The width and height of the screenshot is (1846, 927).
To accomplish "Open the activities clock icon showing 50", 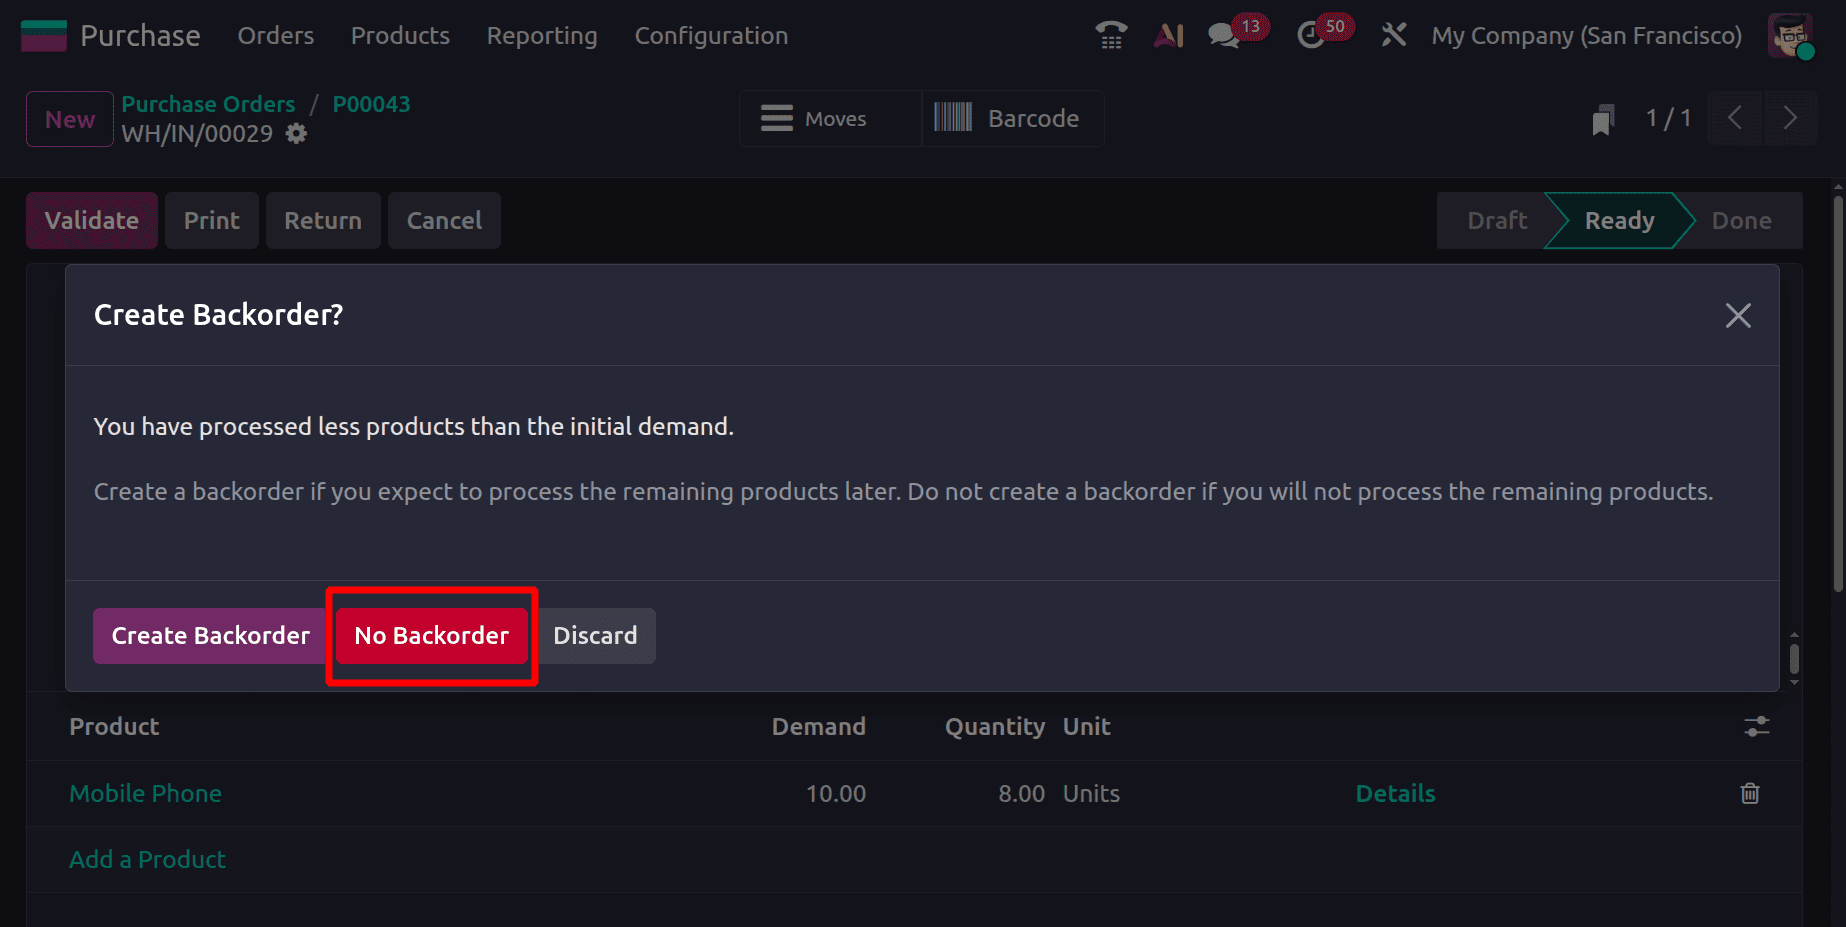I will pos(1310,35).
